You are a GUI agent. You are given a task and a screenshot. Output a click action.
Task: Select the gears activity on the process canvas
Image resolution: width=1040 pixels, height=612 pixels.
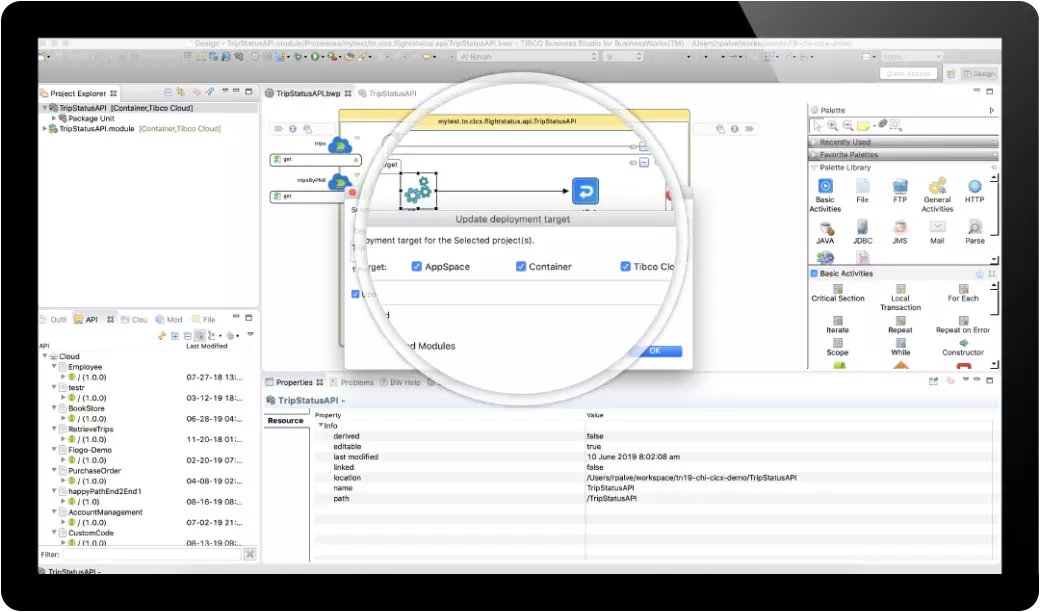(419, 191)
